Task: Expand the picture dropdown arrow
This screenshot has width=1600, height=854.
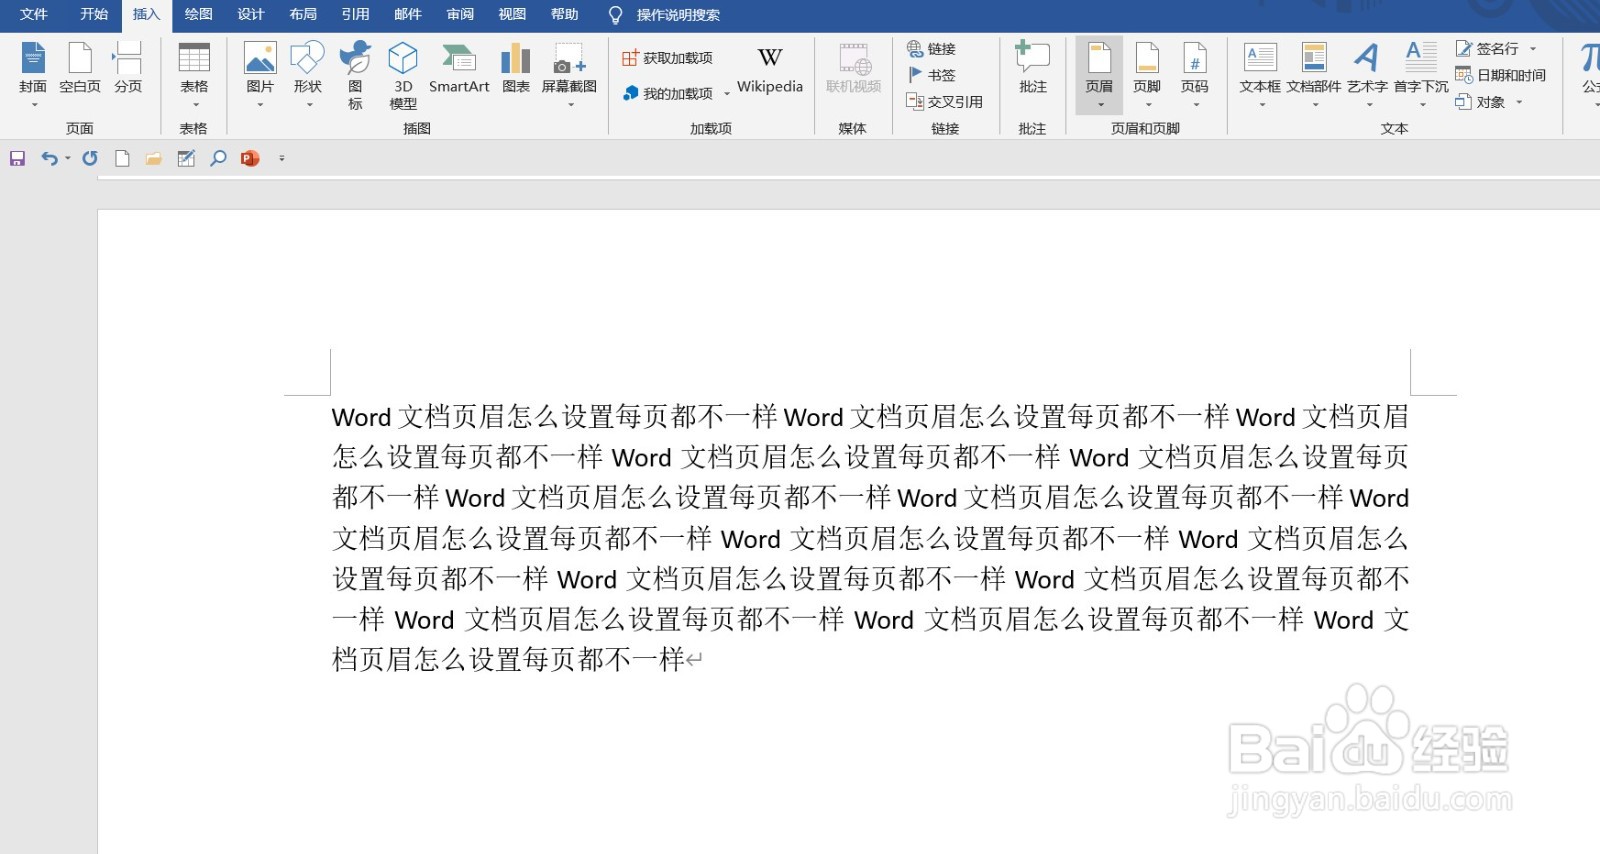Action: (x=260, y=104)
